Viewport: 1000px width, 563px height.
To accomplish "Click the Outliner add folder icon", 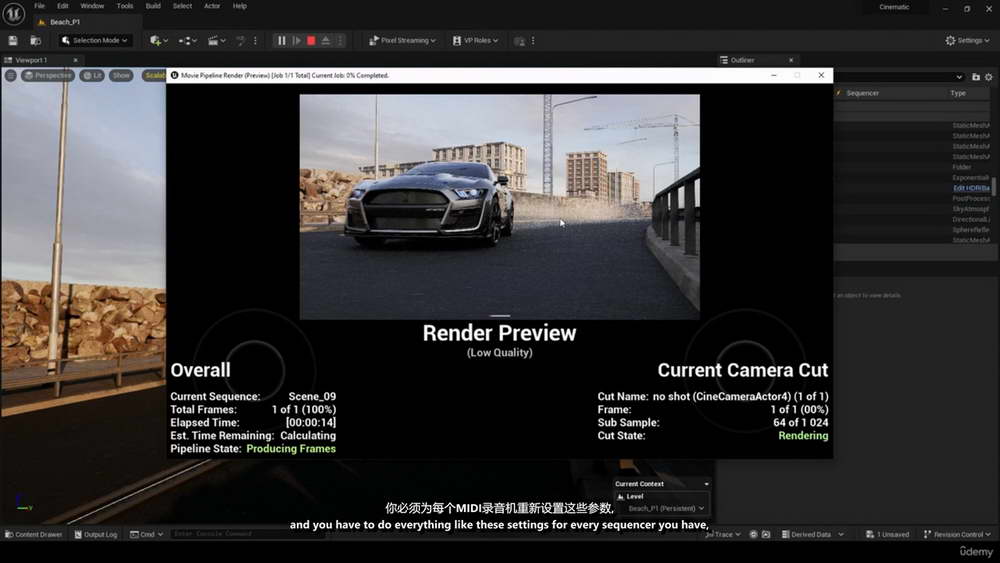I will 976,77.
